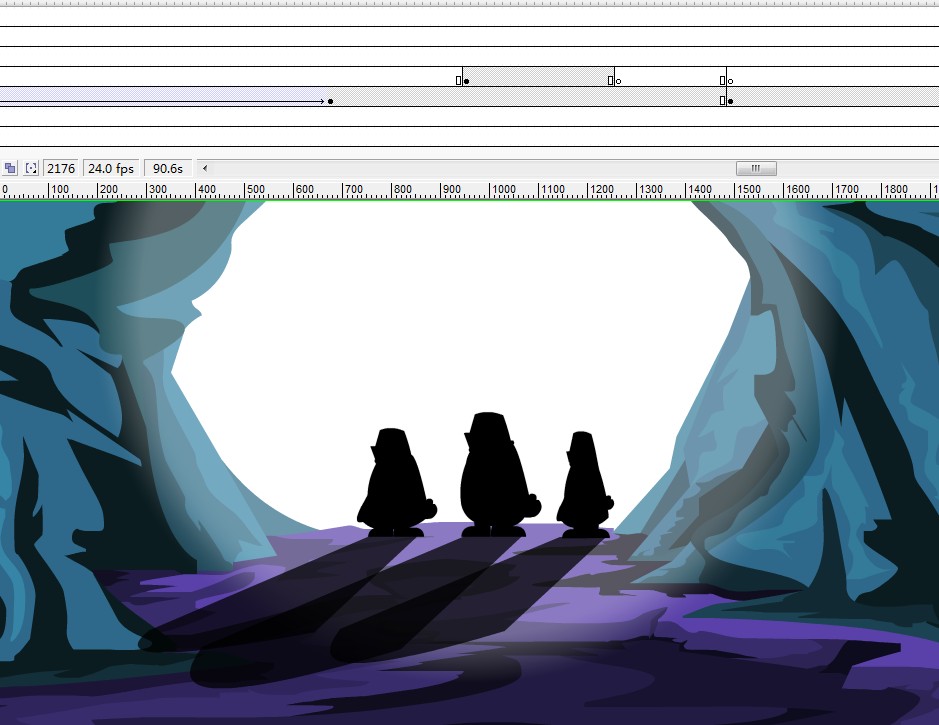Click inside the shaded frame span between keyframes
This screenshot has width=939, height=725.
(538, 77)
